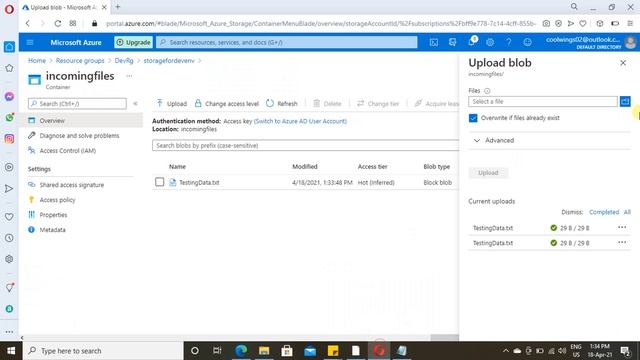The height and width of the screenshot is (360, 640).
Task: Sort by the Modified column header
Action: 304,167
